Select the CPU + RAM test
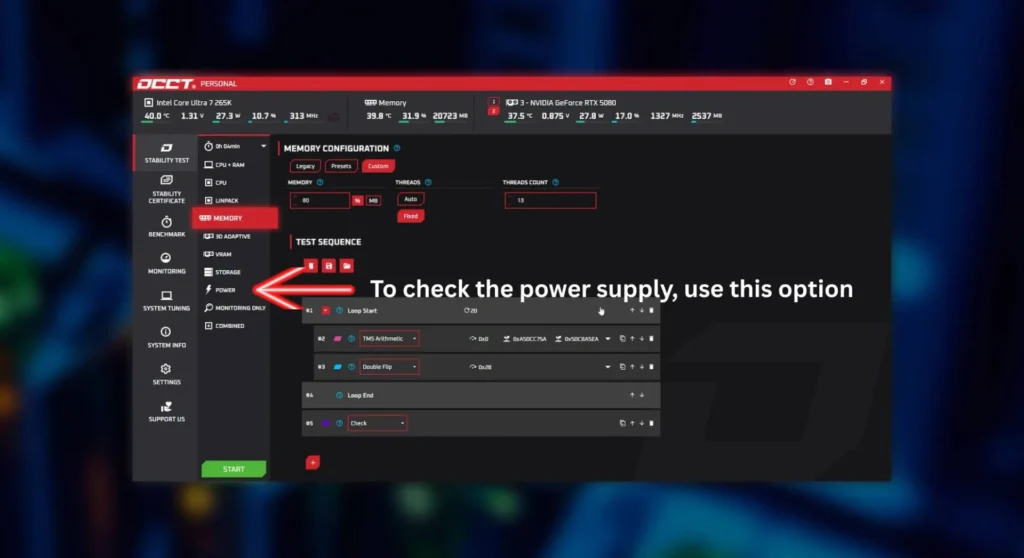 click(x=225, y=165)
